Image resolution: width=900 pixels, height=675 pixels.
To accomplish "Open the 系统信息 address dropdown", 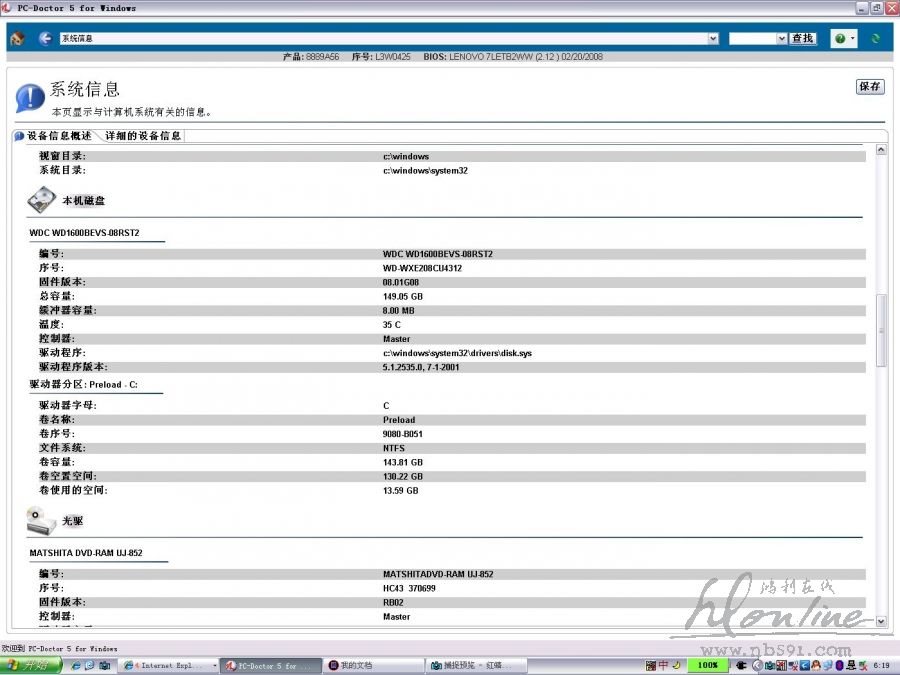I will [713, 38].
